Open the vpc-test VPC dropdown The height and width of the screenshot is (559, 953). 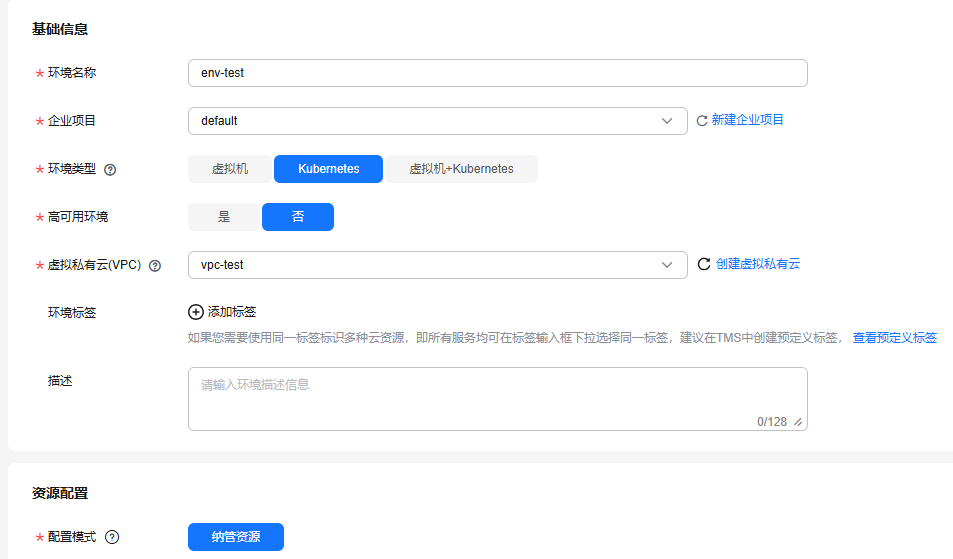tap(438, 265)
